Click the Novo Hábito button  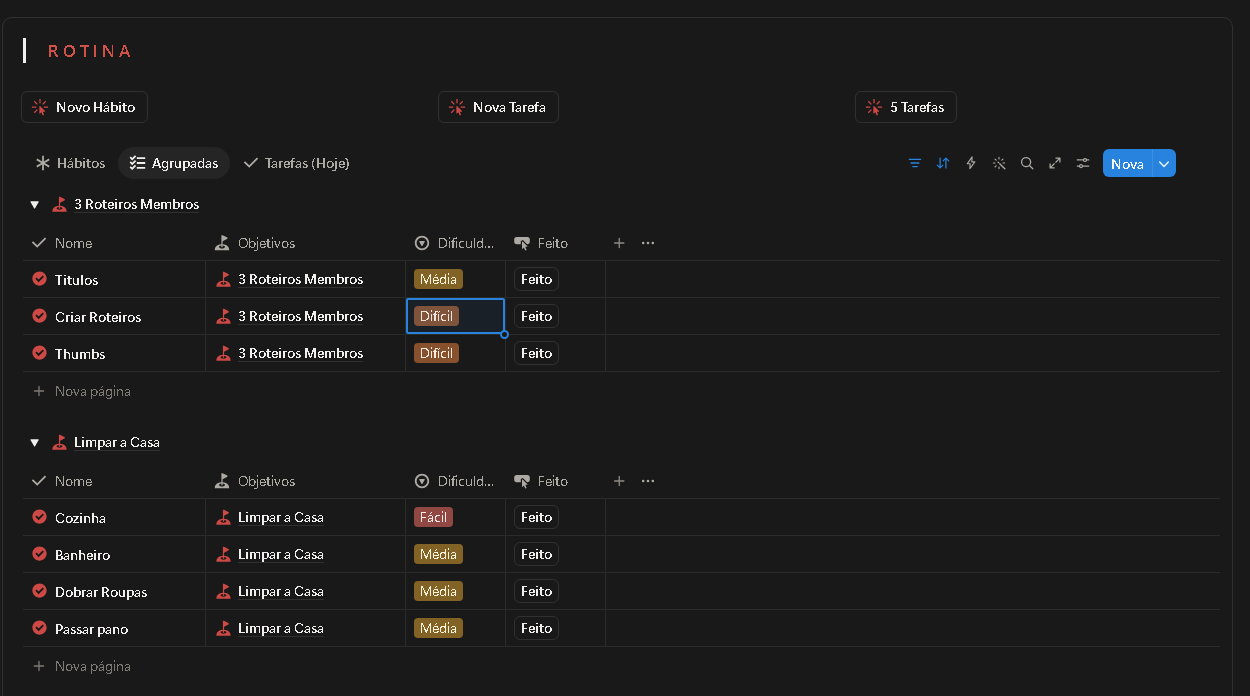[84, 107]
